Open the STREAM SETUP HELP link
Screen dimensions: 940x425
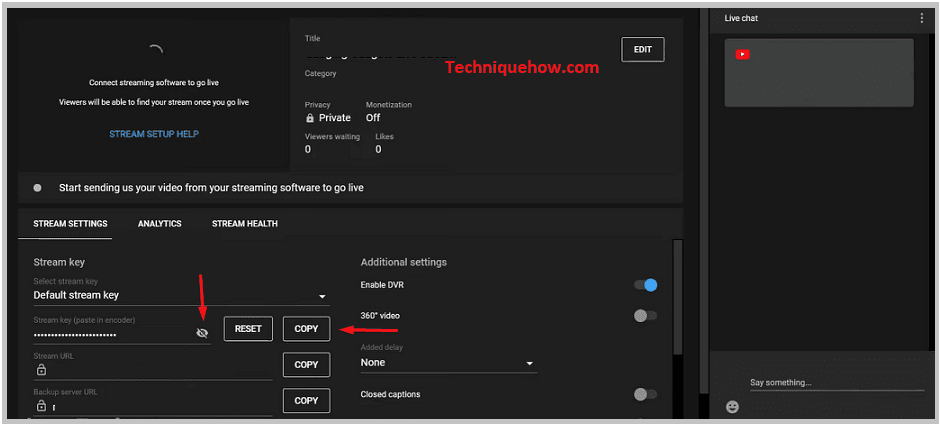[154, 134]
